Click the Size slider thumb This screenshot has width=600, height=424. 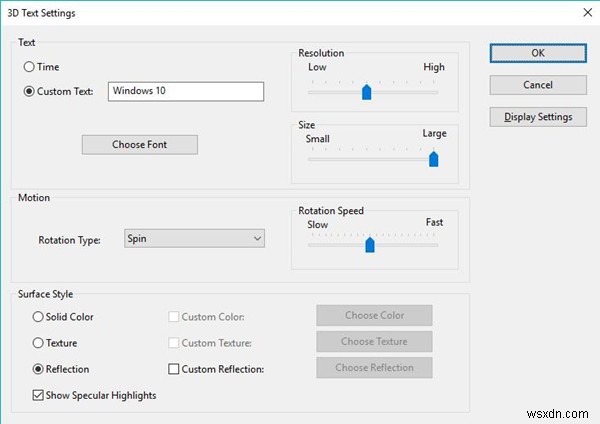point(434,159)
